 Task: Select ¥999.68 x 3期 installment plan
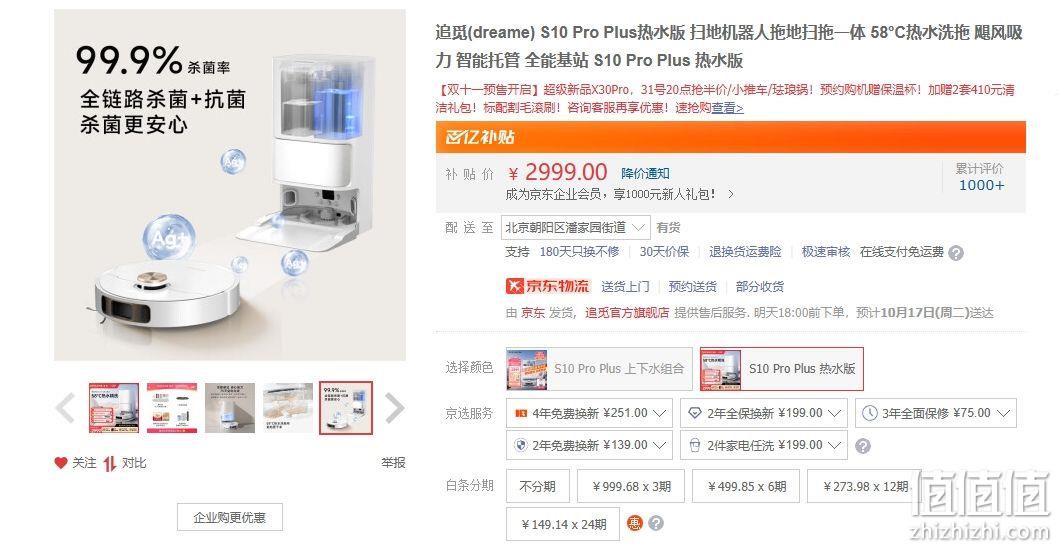point(631,486)
